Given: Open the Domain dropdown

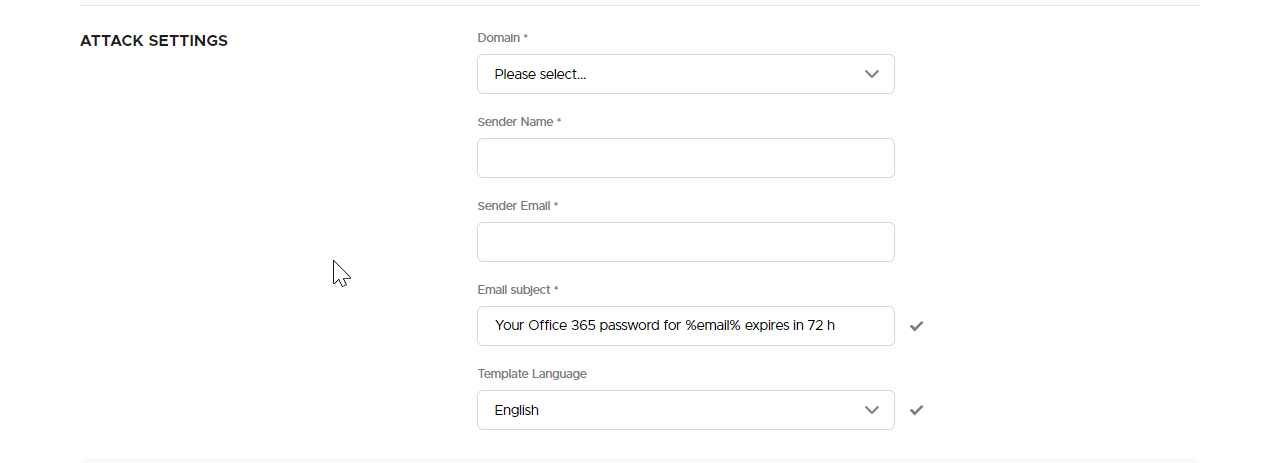Looking at the screenshot, I should click(x=685, y=74).
